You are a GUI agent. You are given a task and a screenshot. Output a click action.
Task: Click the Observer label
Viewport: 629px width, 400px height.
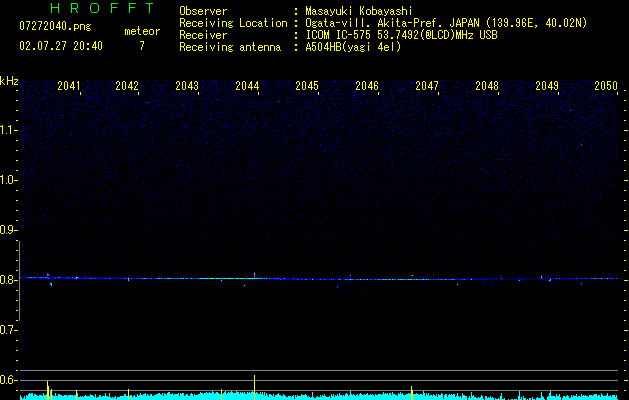click(203, 11)
